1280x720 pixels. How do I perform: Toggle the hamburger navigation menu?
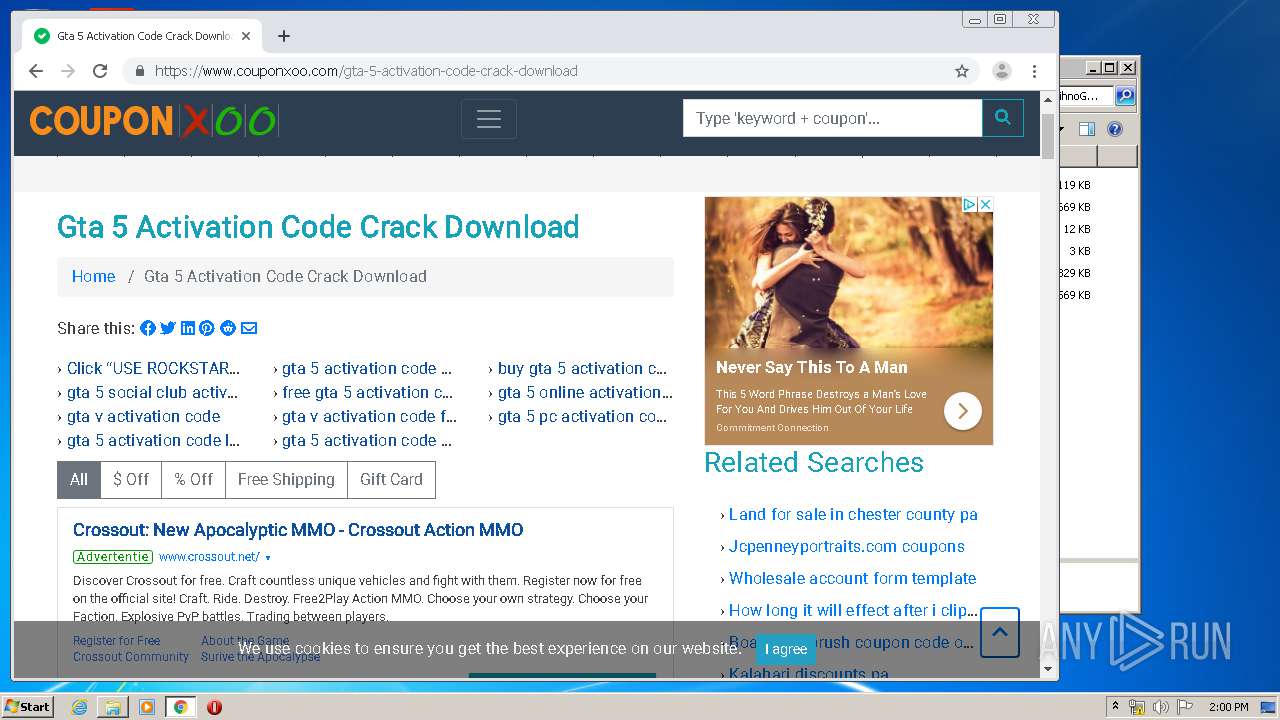click(x=489, y=119)
